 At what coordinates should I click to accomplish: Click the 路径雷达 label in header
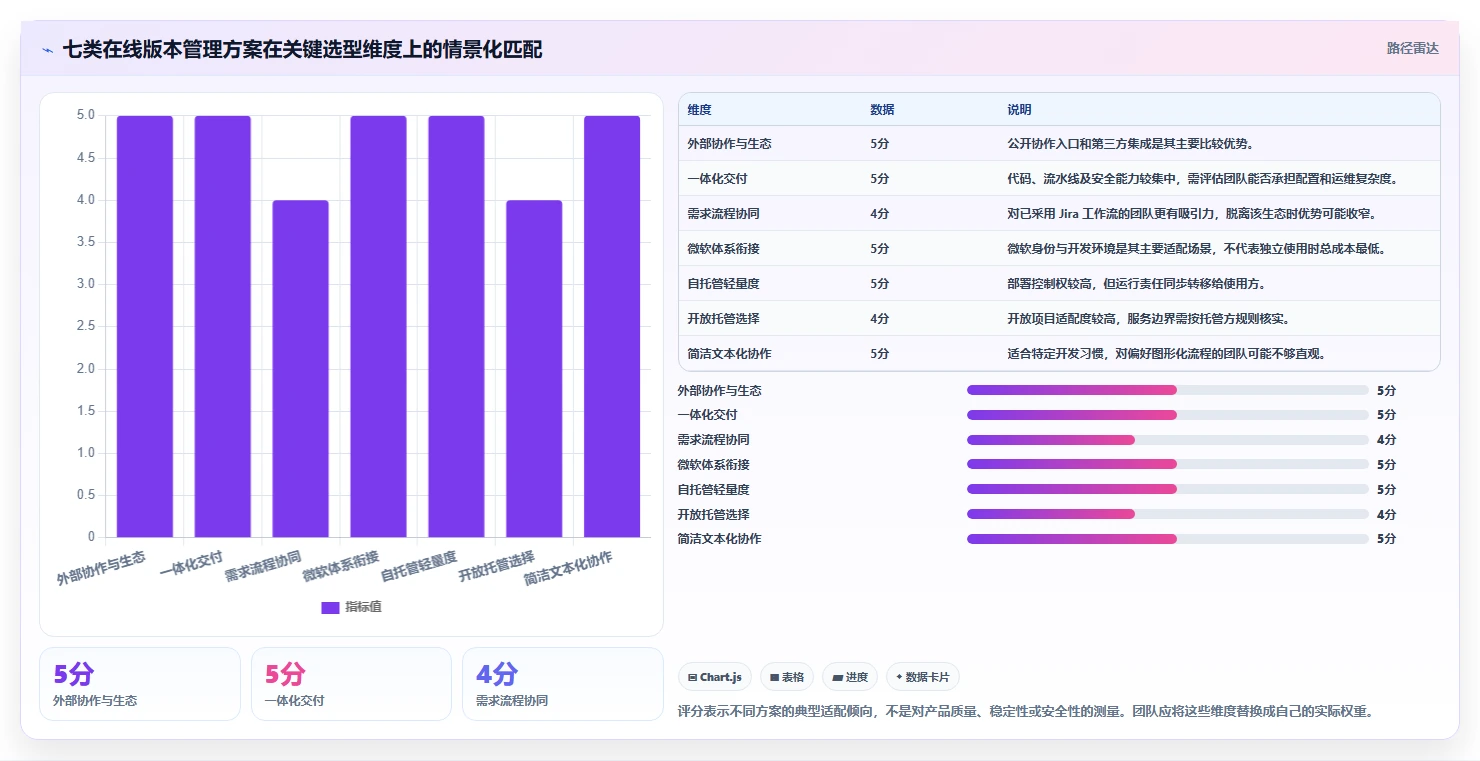click(1412, 48)
